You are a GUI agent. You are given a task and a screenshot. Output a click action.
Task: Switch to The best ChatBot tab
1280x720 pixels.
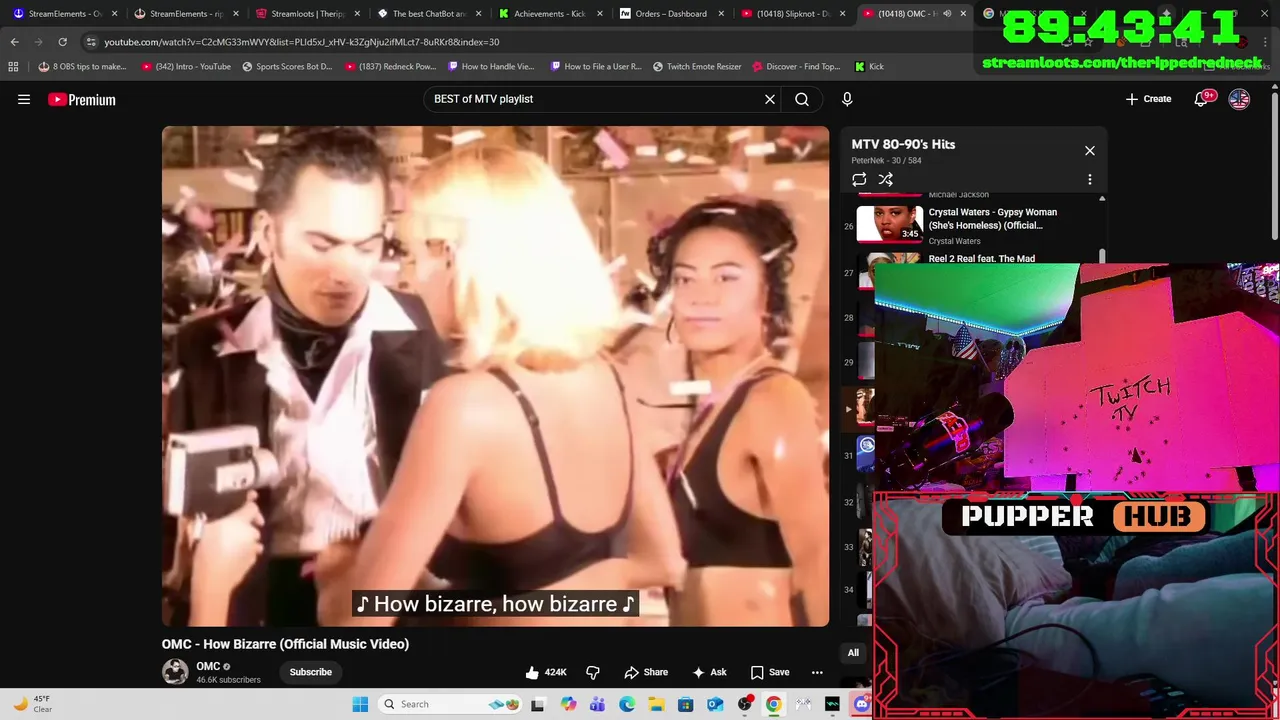point(428,14)
